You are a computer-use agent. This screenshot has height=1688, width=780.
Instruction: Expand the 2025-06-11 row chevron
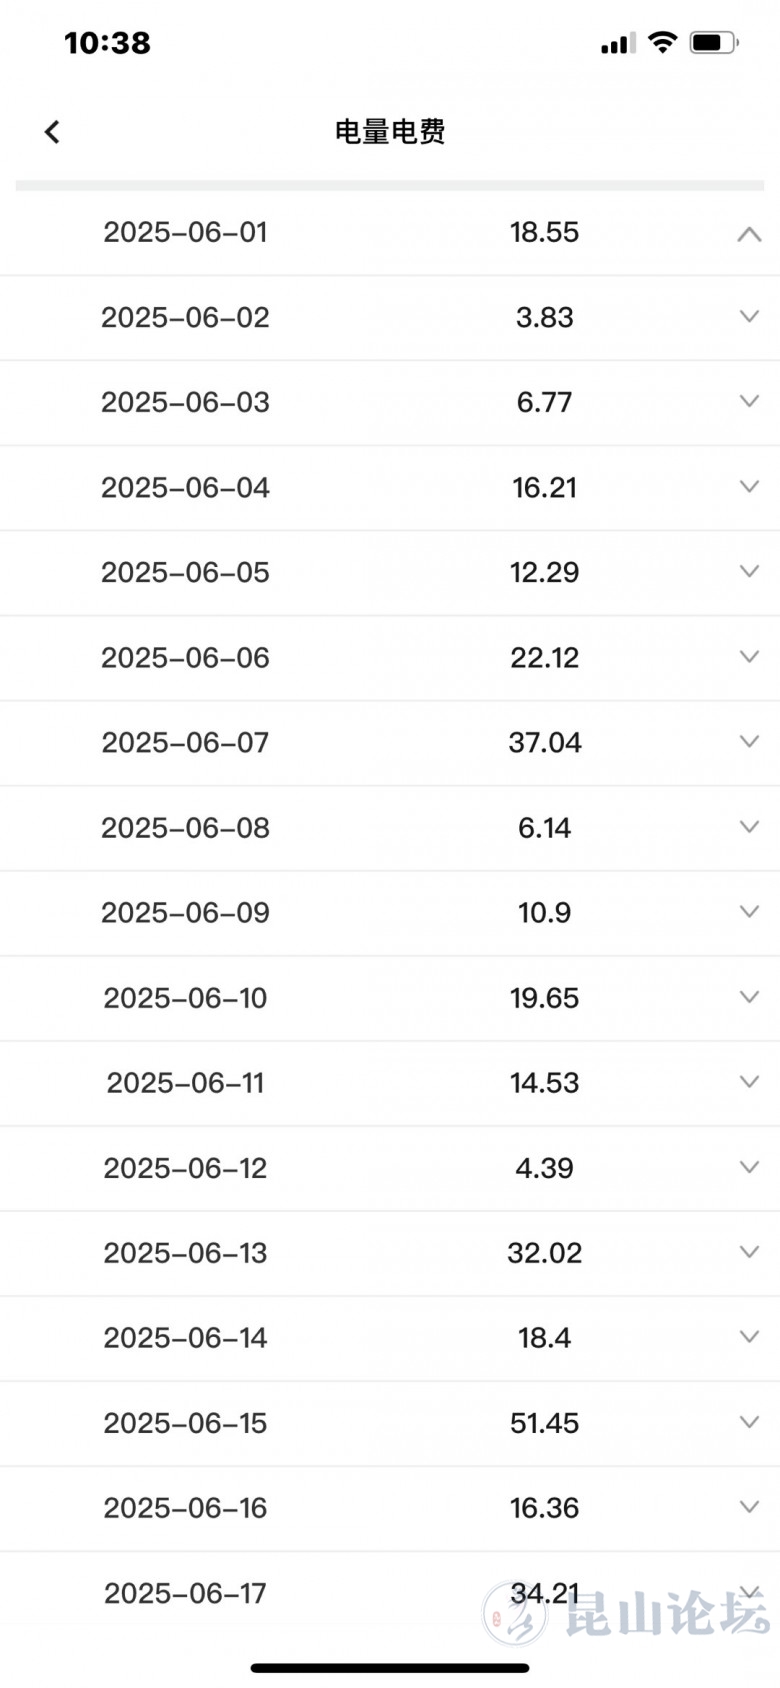point(749,1082)
